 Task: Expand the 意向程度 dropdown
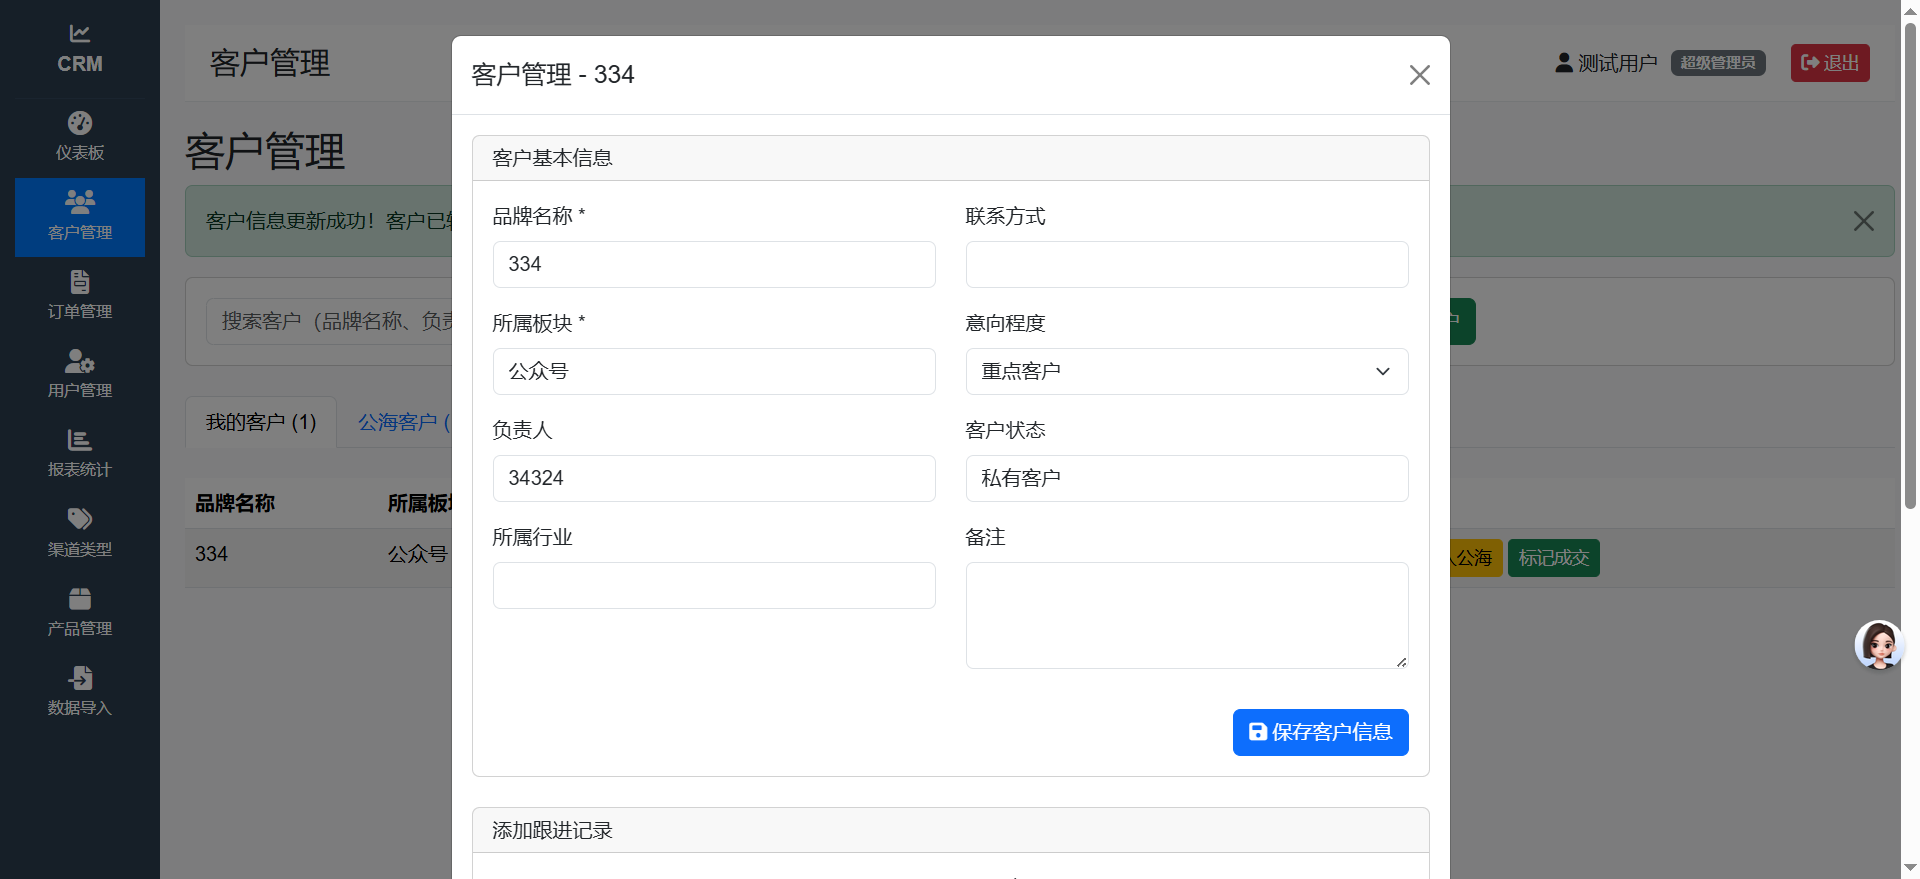(x=1186, y=371)
